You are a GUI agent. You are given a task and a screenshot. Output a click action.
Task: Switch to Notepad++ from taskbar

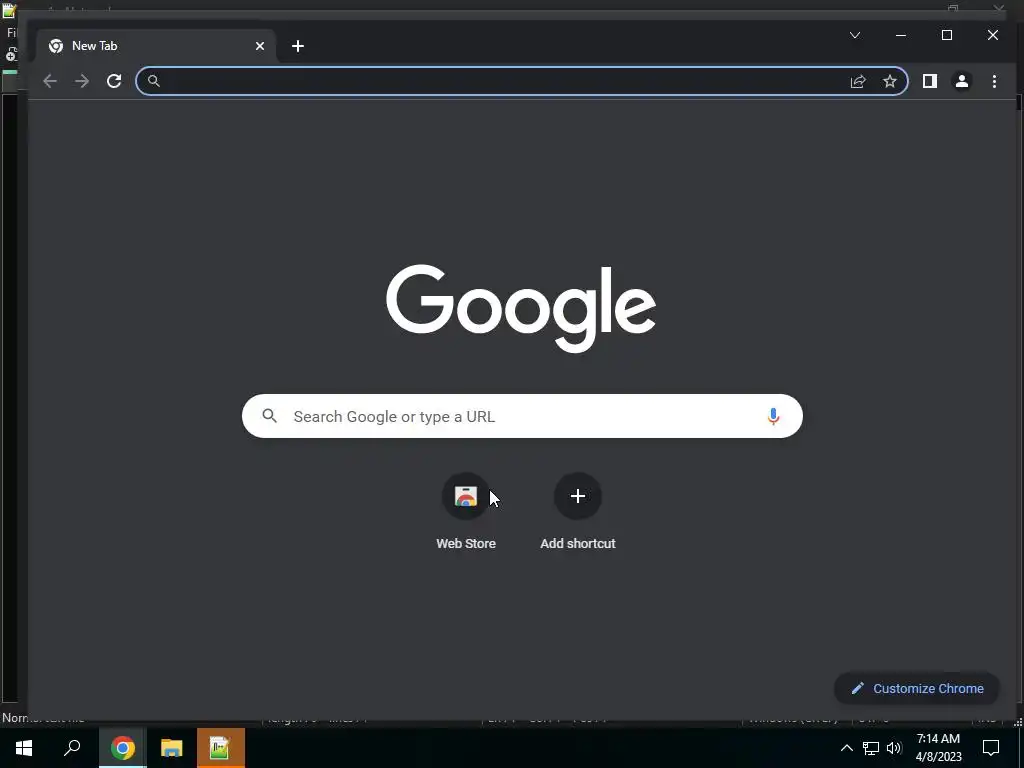[x=221, y=748]
